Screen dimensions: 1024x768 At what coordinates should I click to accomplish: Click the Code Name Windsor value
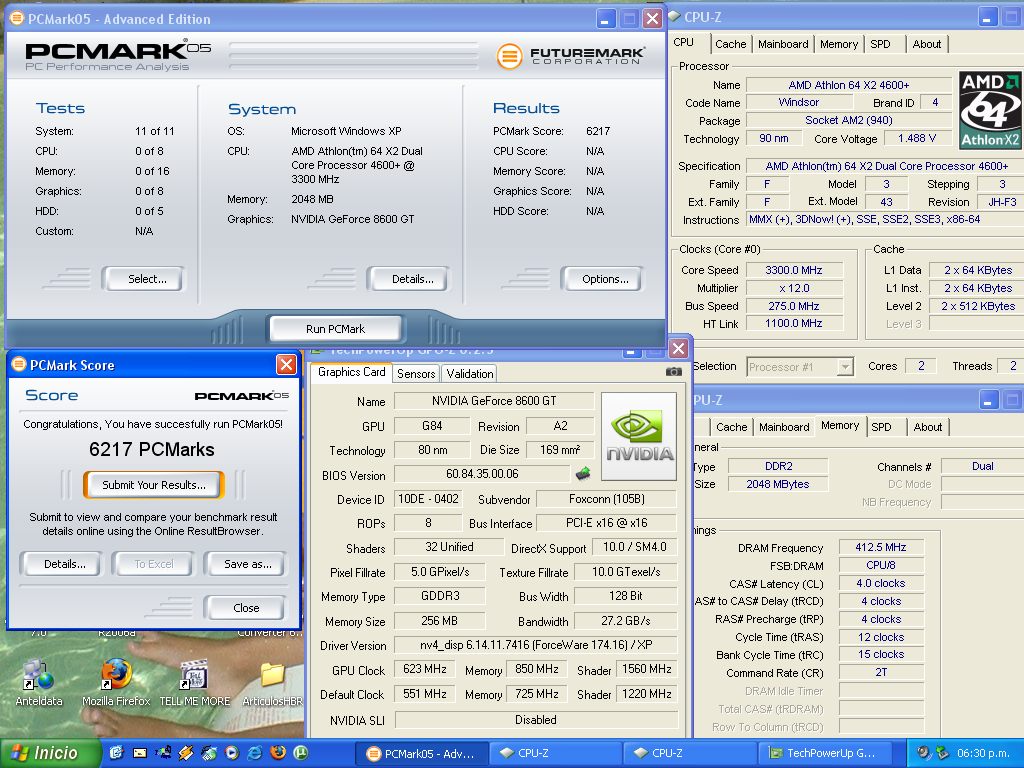(799, 103)
